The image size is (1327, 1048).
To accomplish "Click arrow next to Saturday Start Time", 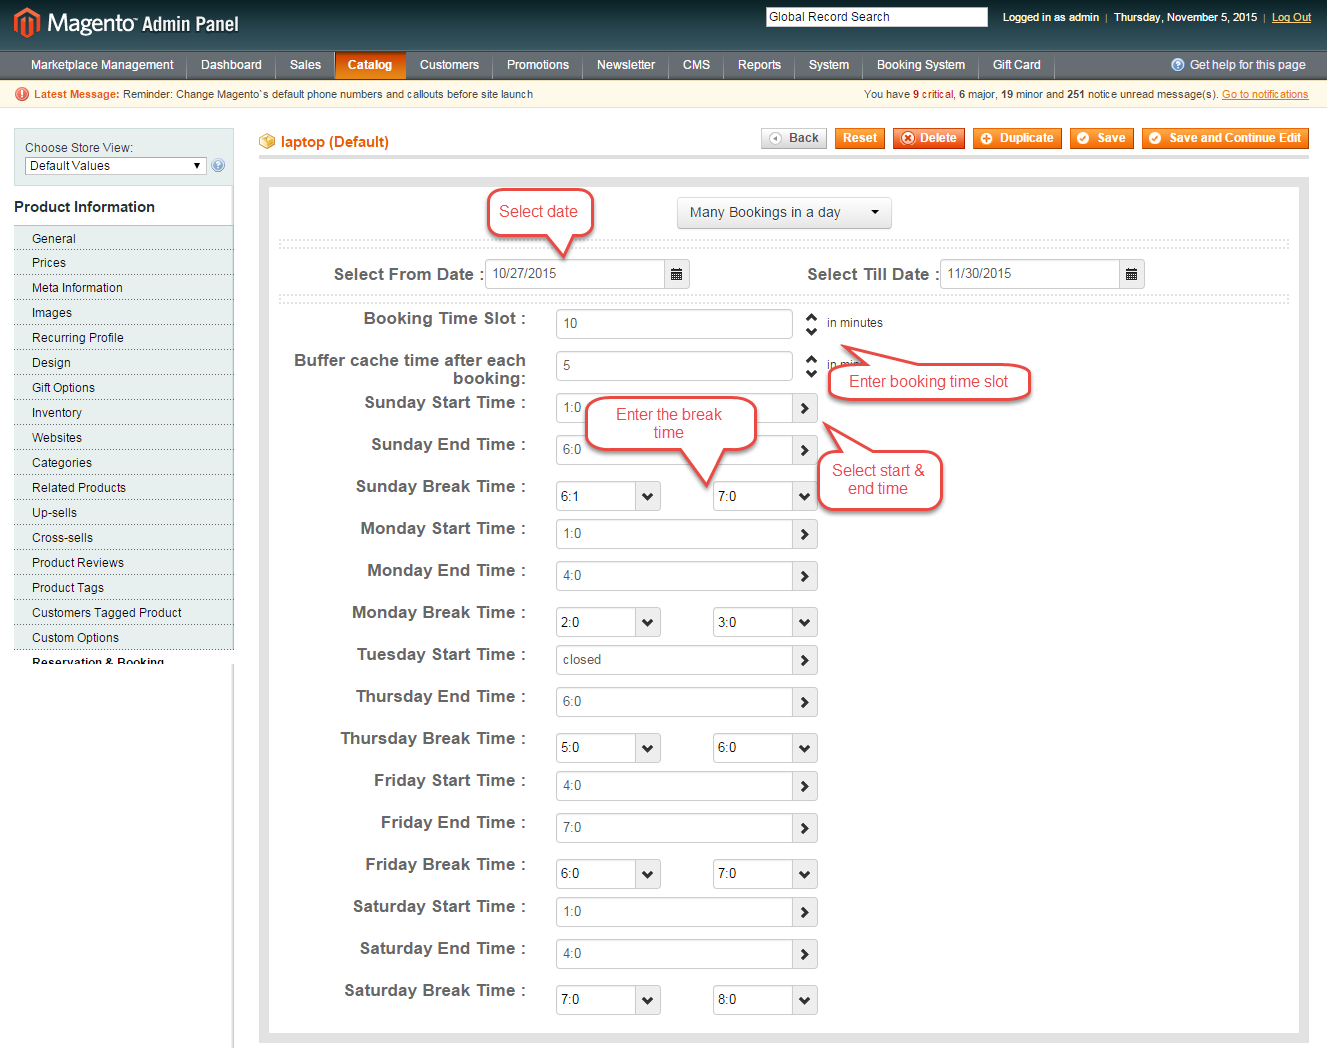I will tap(804, 912).
